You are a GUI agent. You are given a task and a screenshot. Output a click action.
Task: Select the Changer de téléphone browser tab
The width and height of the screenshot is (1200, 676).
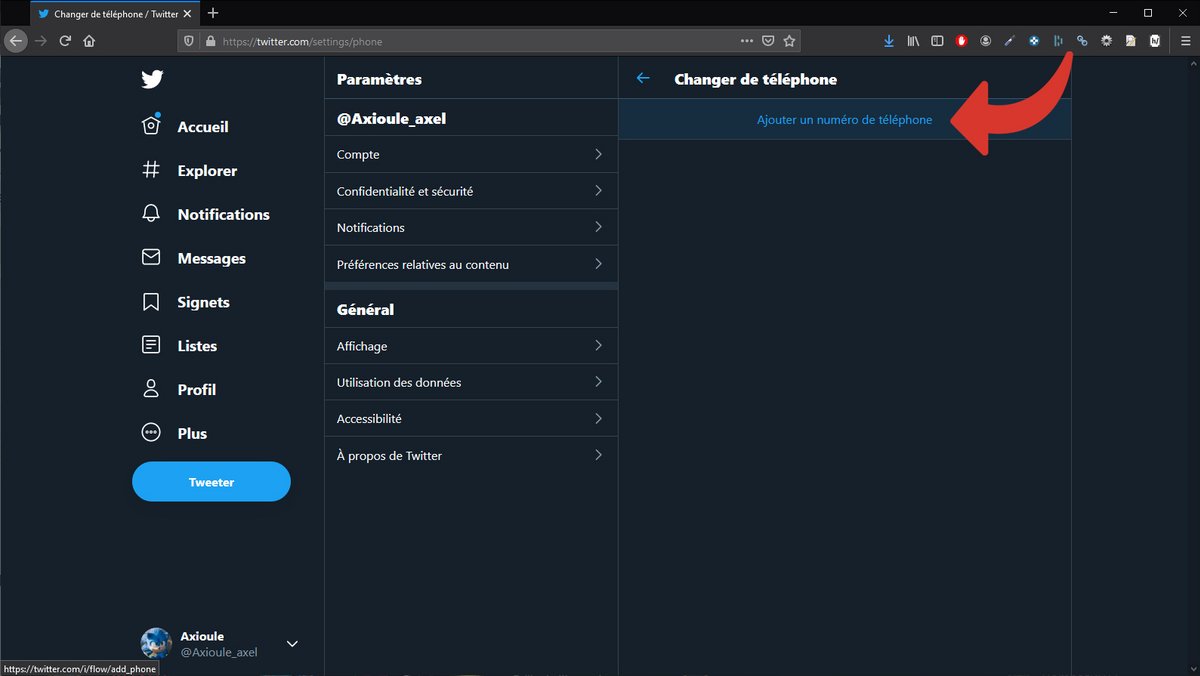pos(114,13)
